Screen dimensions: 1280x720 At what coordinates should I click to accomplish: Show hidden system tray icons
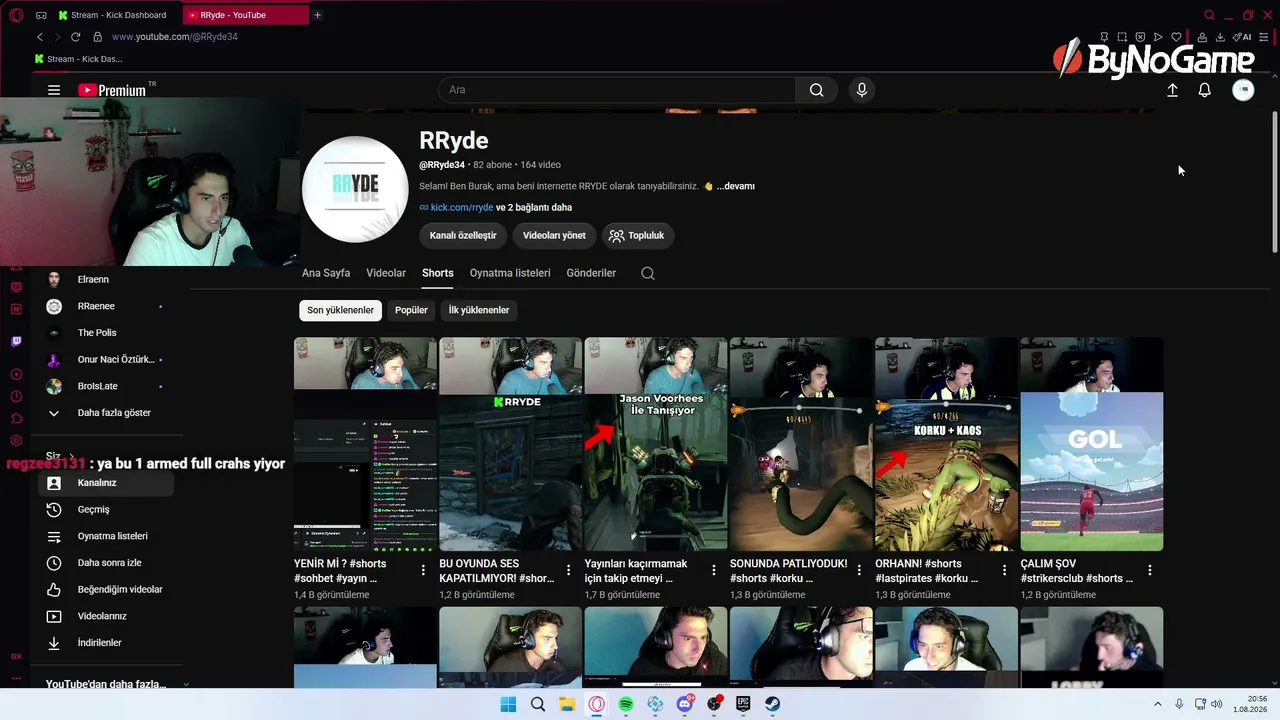point(1158,704)
